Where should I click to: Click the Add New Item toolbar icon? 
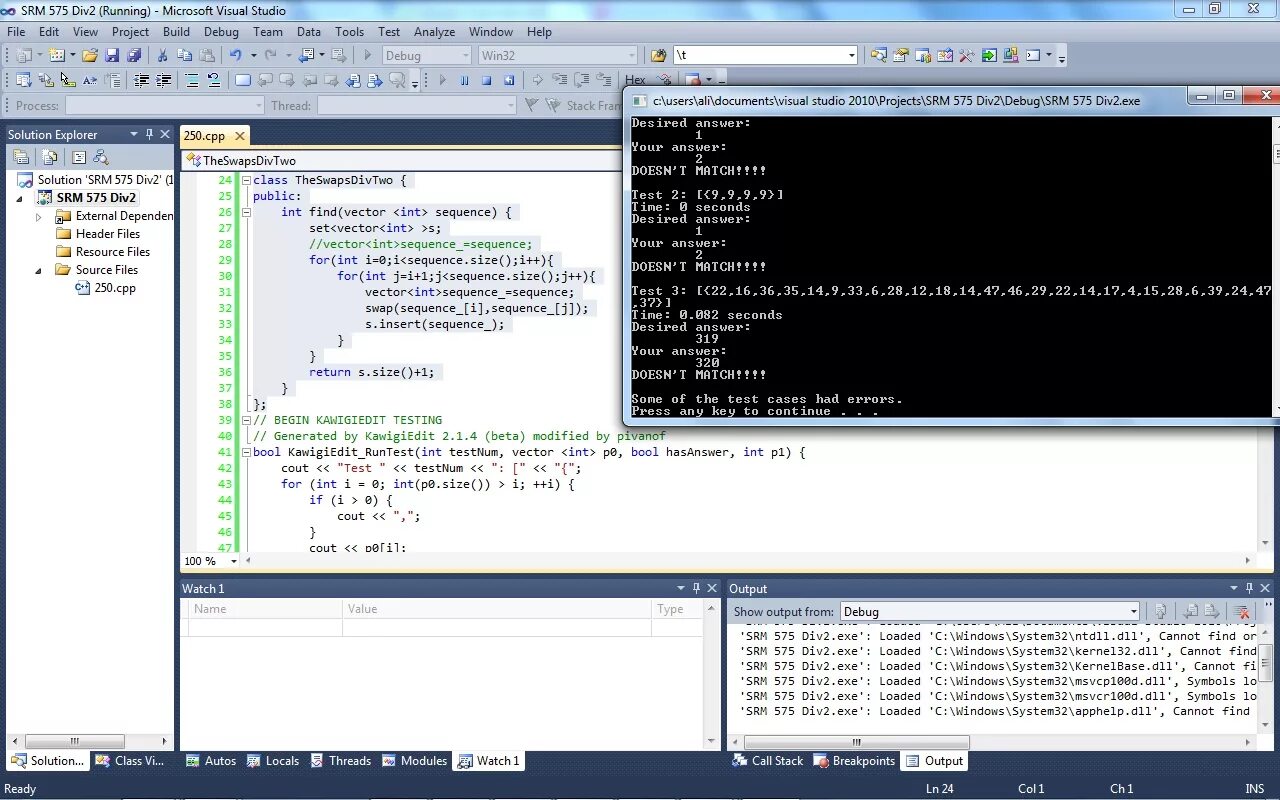point(57,55)
